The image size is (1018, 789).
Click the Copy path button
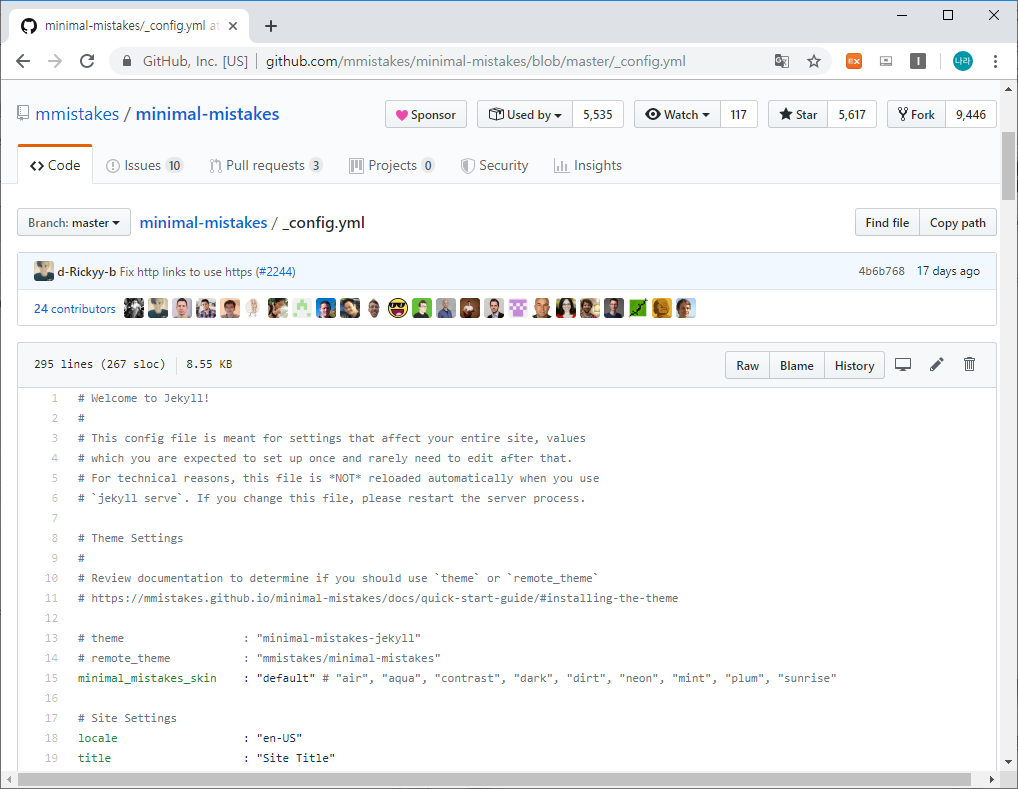point(958,223)
